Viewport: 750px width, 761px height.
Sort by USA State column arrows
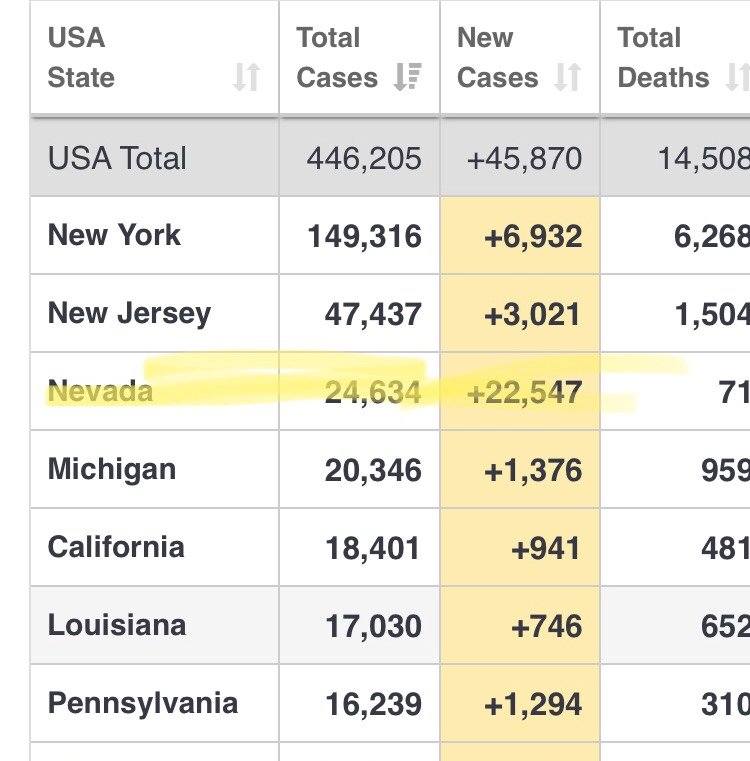coord(247,77)
